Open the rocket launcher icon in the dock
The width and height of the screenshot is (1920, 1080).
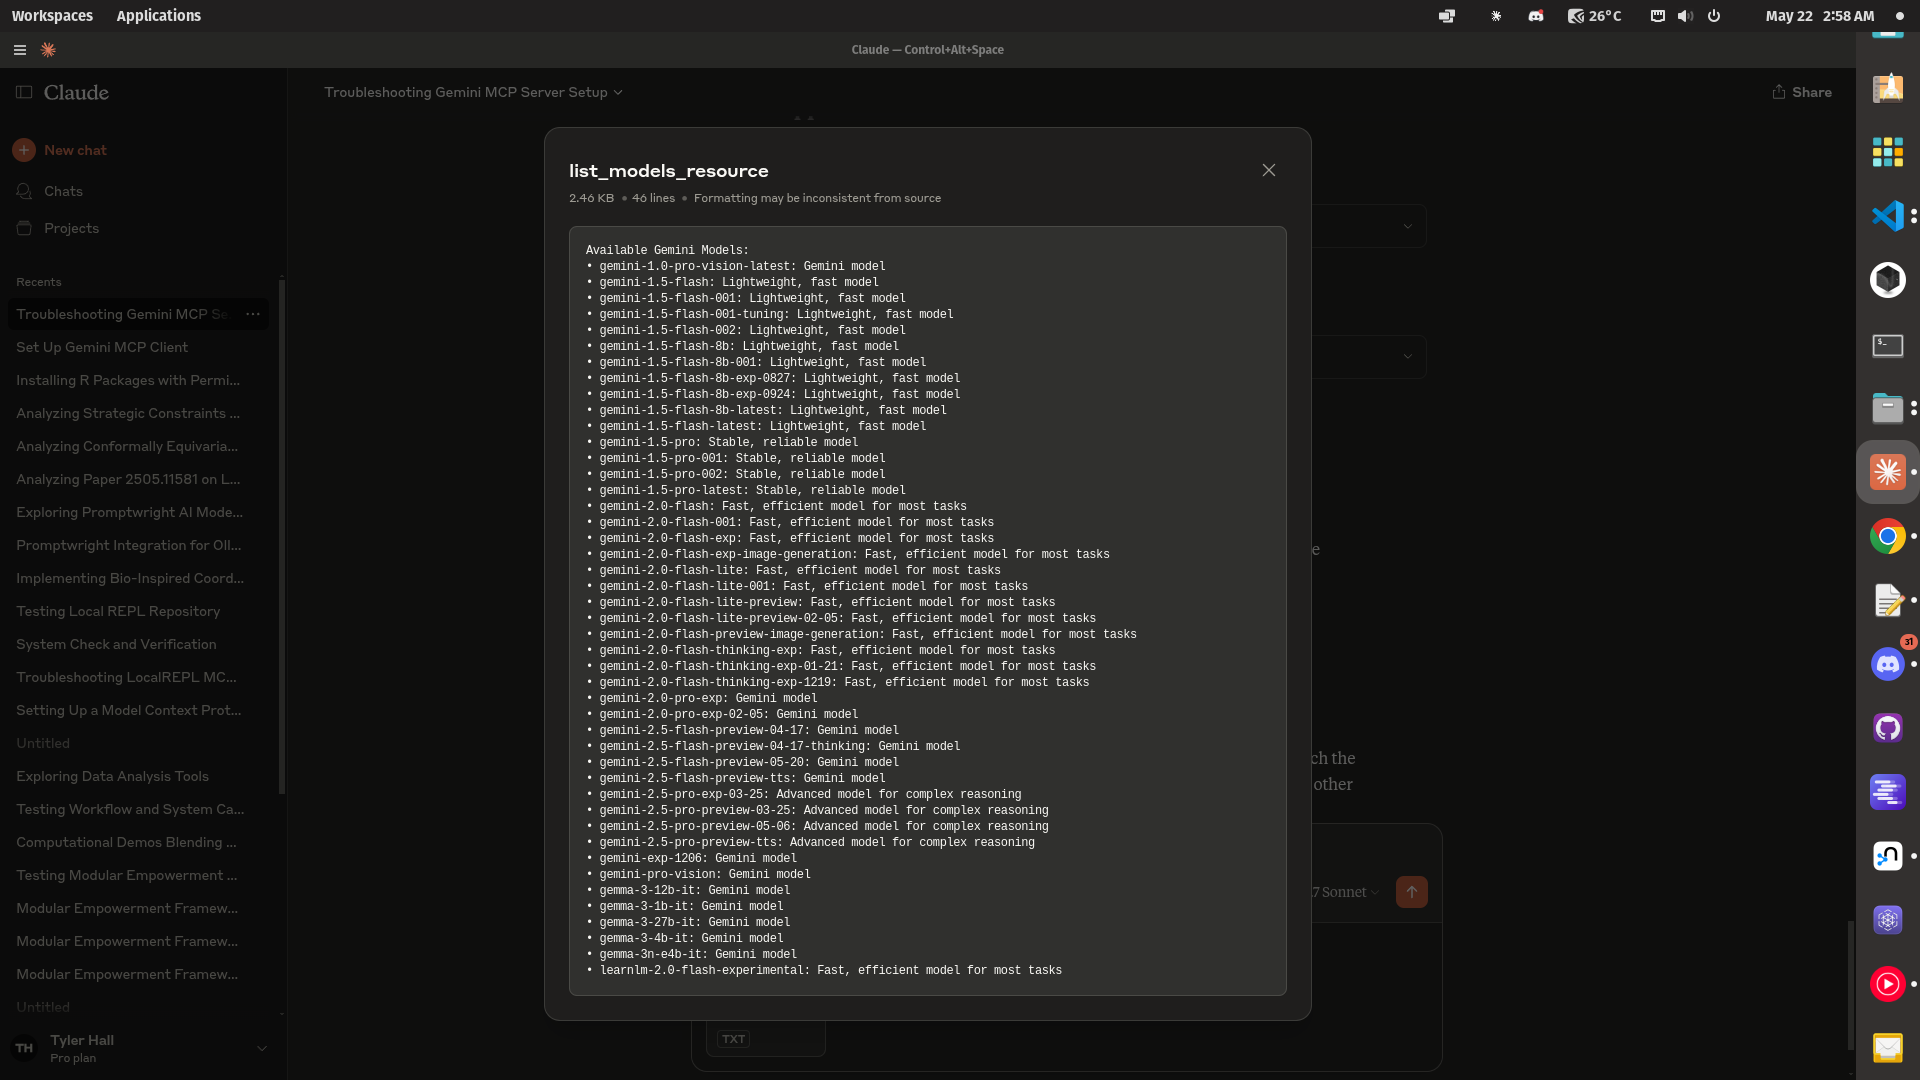(x=1887, y=88)
